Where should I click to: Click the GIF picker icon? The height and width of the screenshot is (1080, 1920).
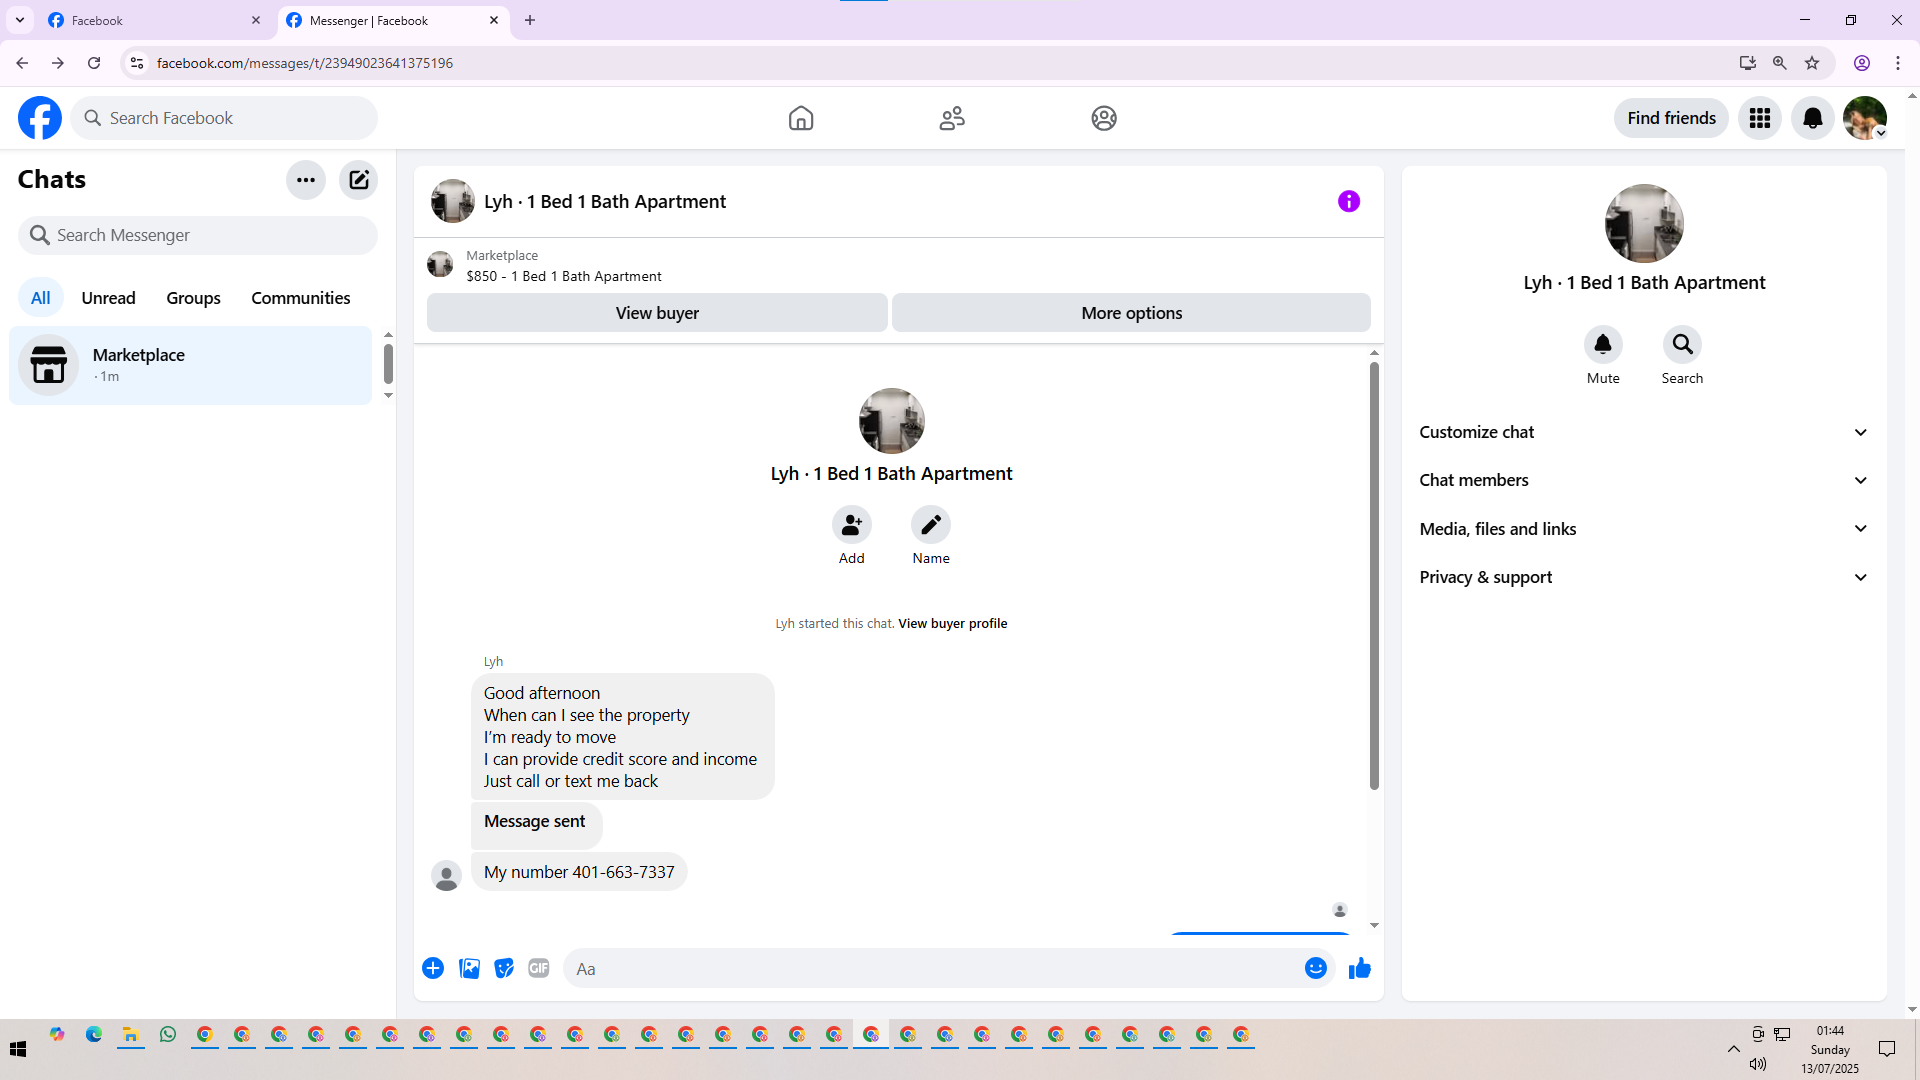pos(539,968)
